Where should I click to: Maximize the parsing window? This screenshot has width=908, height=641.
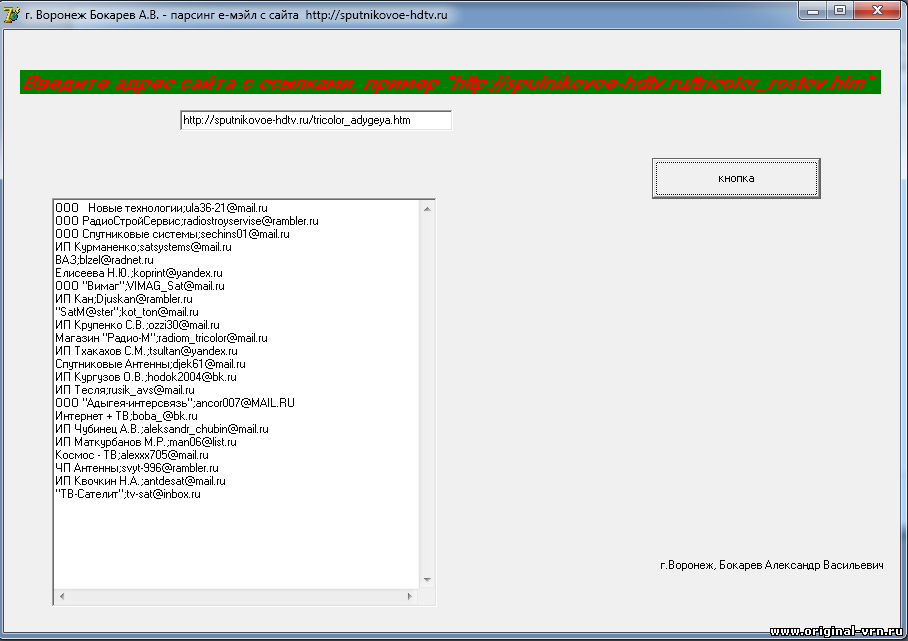click(840, 11)
